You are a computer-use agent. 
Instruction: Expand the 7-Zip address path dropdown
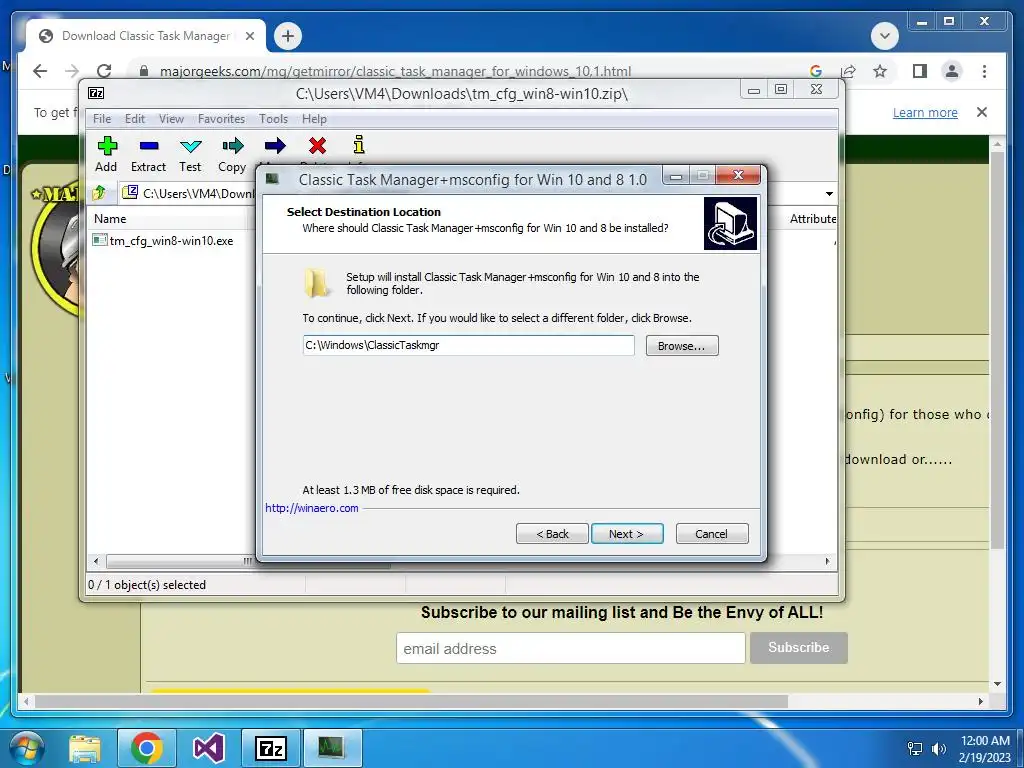[x=829, y=193]
